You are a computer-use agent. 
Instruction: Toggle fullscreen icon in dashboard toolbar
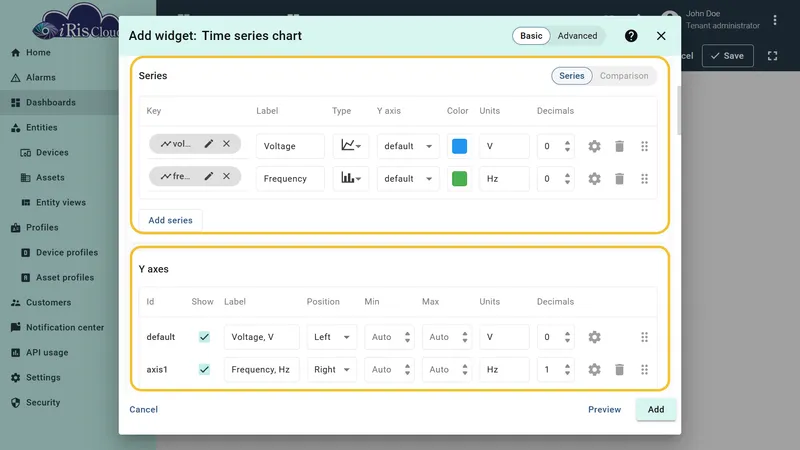(772, 56)
